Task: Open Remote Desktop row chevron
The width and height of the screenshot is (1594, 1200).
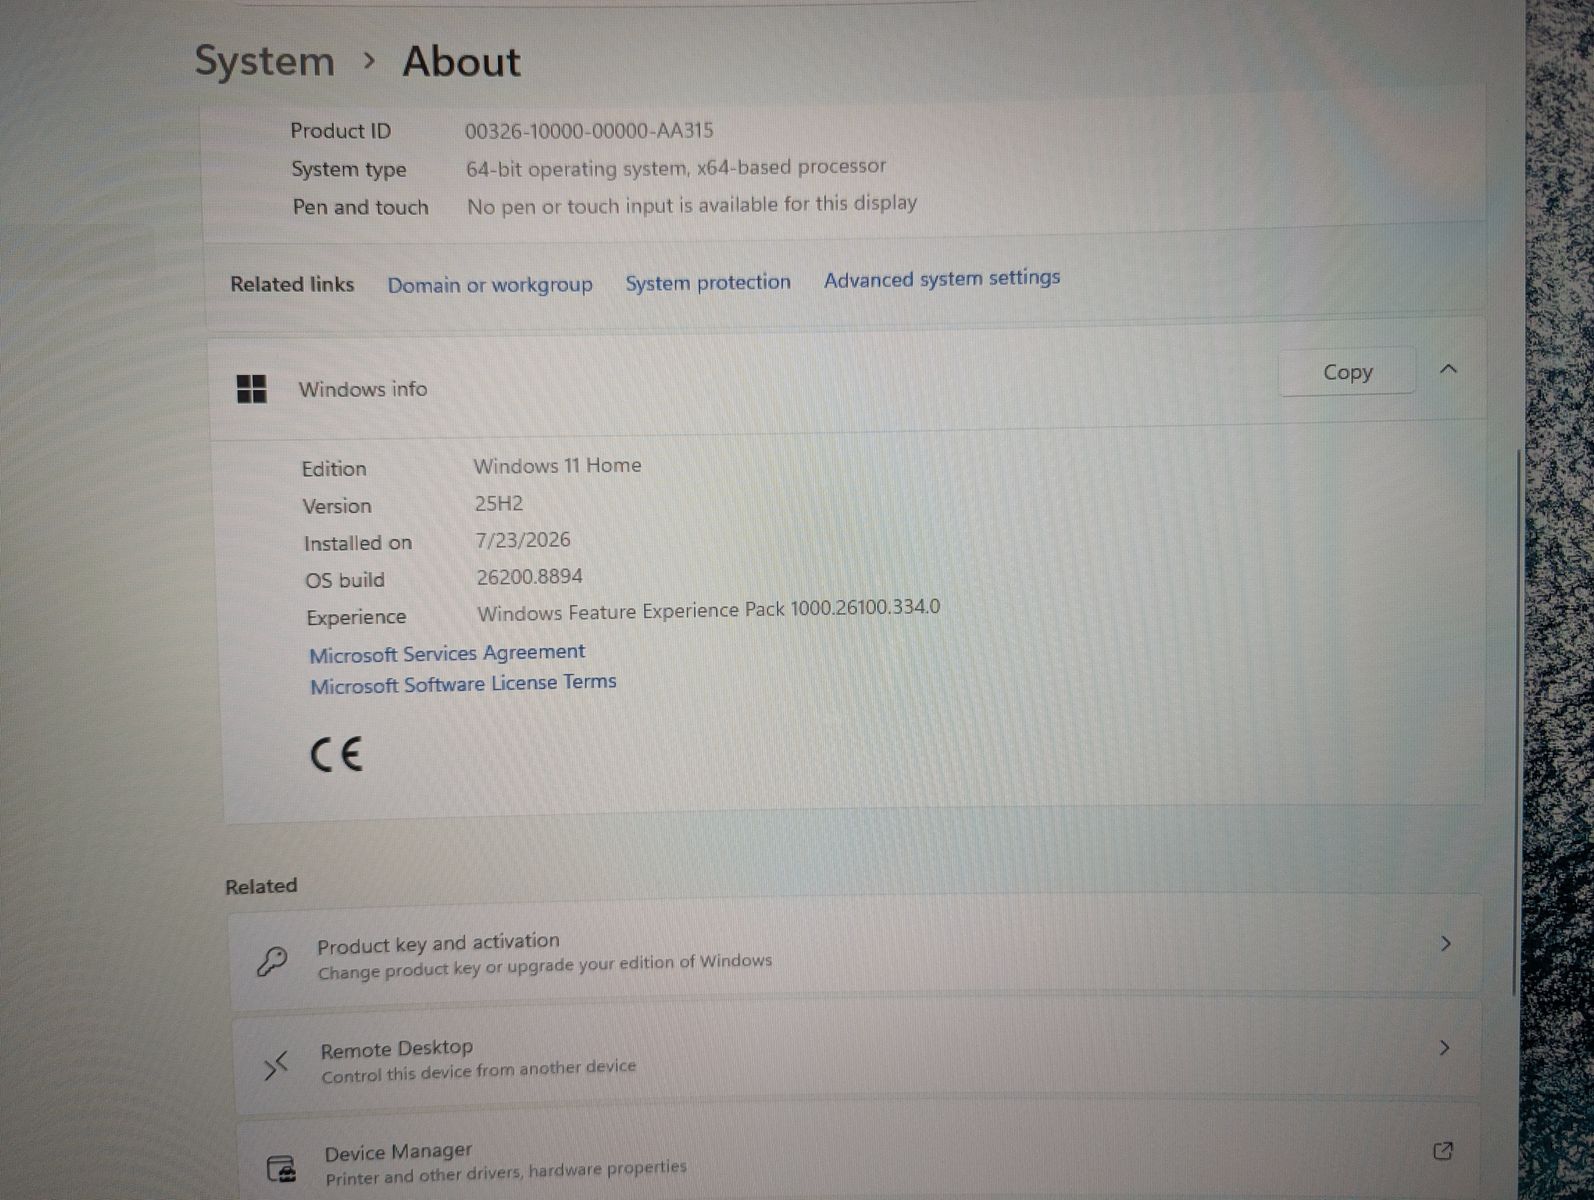Action: click(x=1444, y=1048)
